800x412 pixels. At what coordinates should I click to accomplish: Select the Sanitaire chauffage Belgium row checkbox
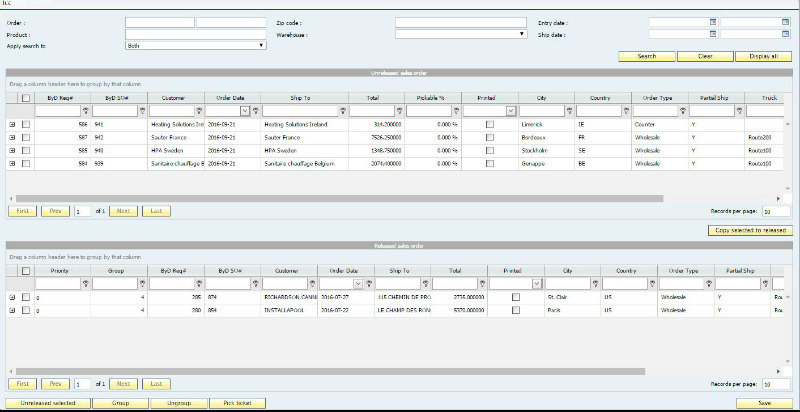[x=26, y=164]
